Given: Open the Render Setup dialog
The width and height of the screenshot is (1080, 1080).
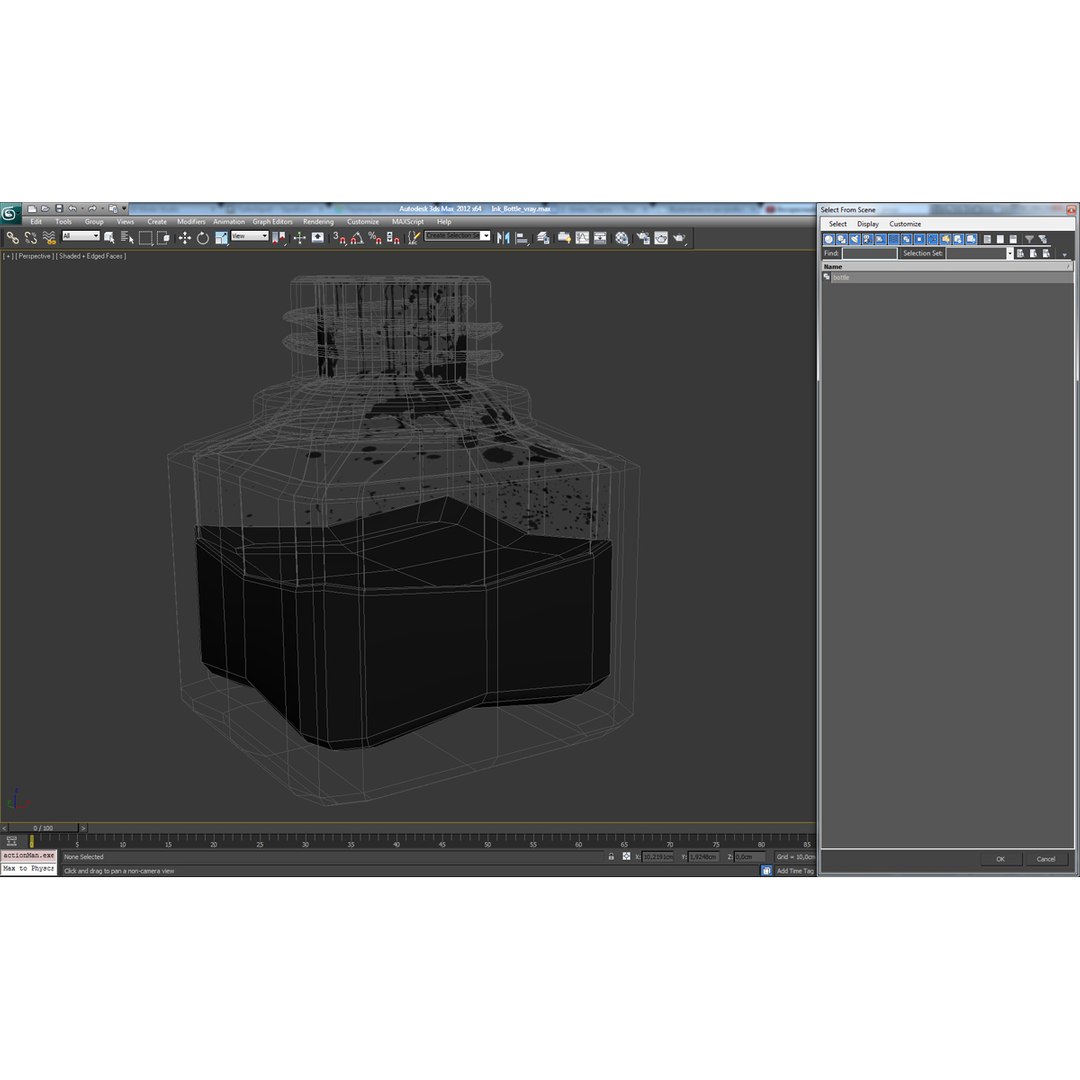Looking at the screenshot, I should (643, 238).
